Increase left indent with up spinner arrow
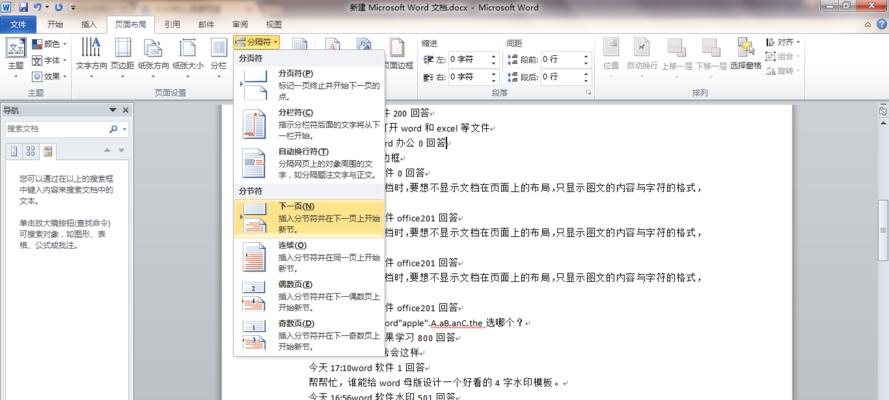This screenshot has width=889, height=400. point(494,56)
